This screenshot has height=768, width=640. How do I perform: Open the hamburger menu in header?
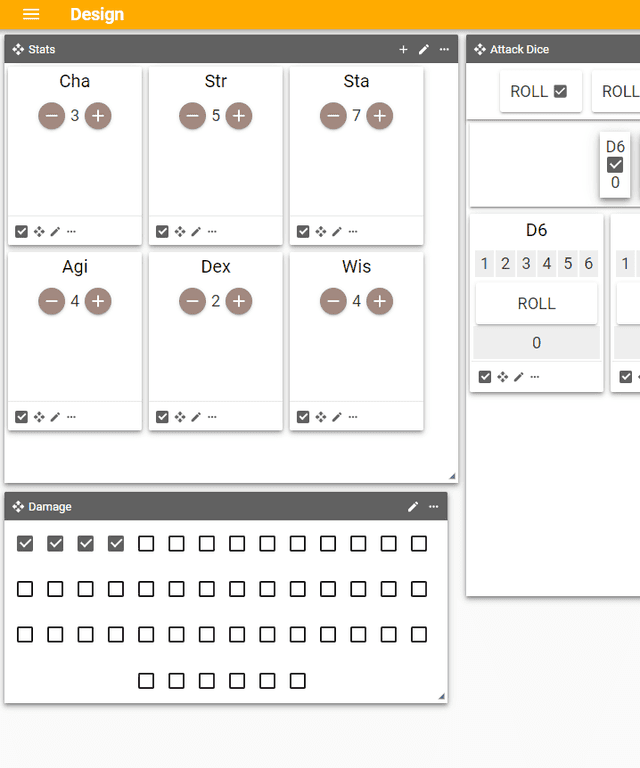(x=31, y=14)
